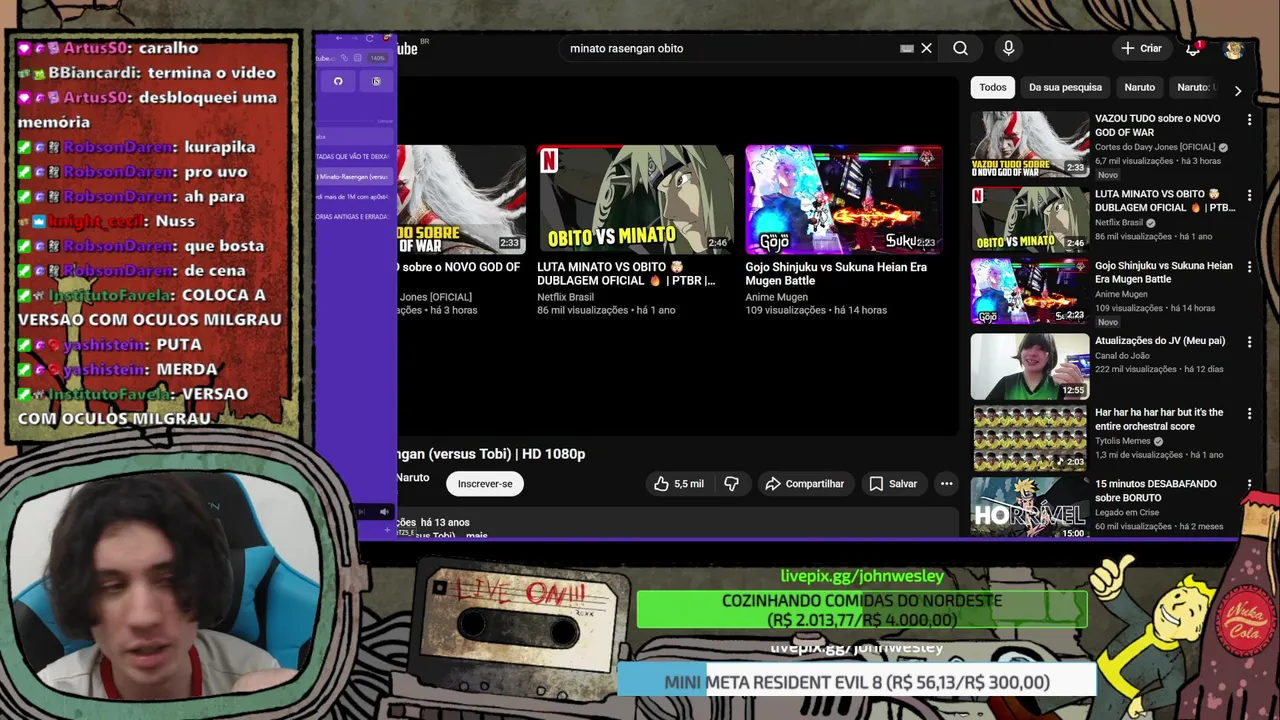1280x720 pixels.
Task: Click the Criar create button
Action: point(1142,48)
